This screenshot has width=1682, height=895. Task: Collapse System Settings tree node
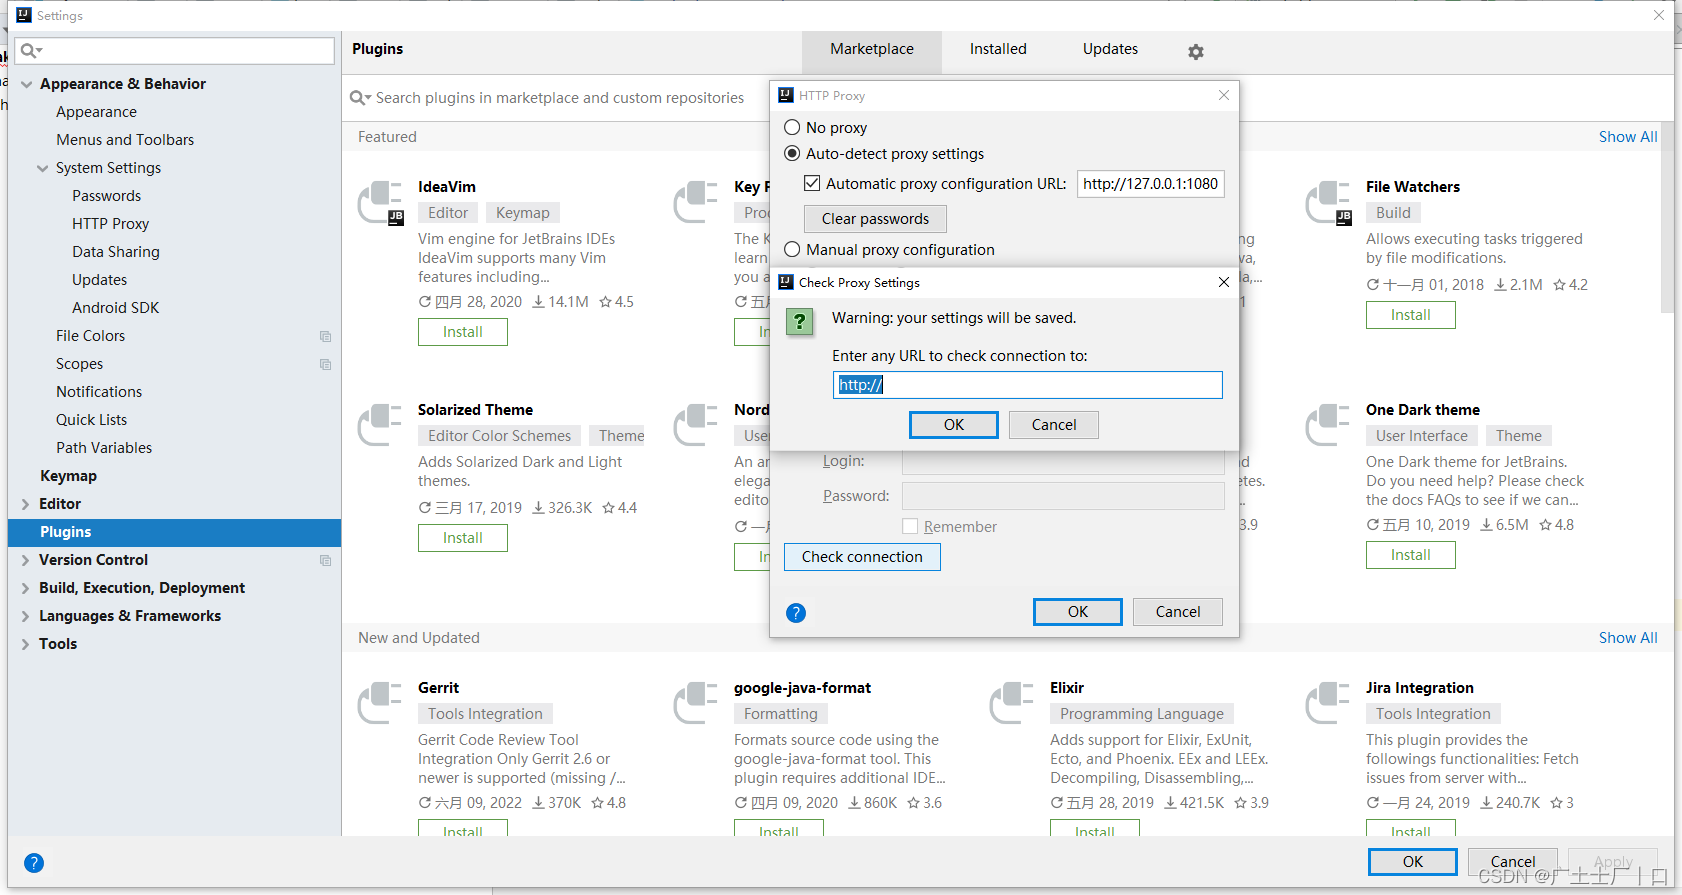[43, 168]
